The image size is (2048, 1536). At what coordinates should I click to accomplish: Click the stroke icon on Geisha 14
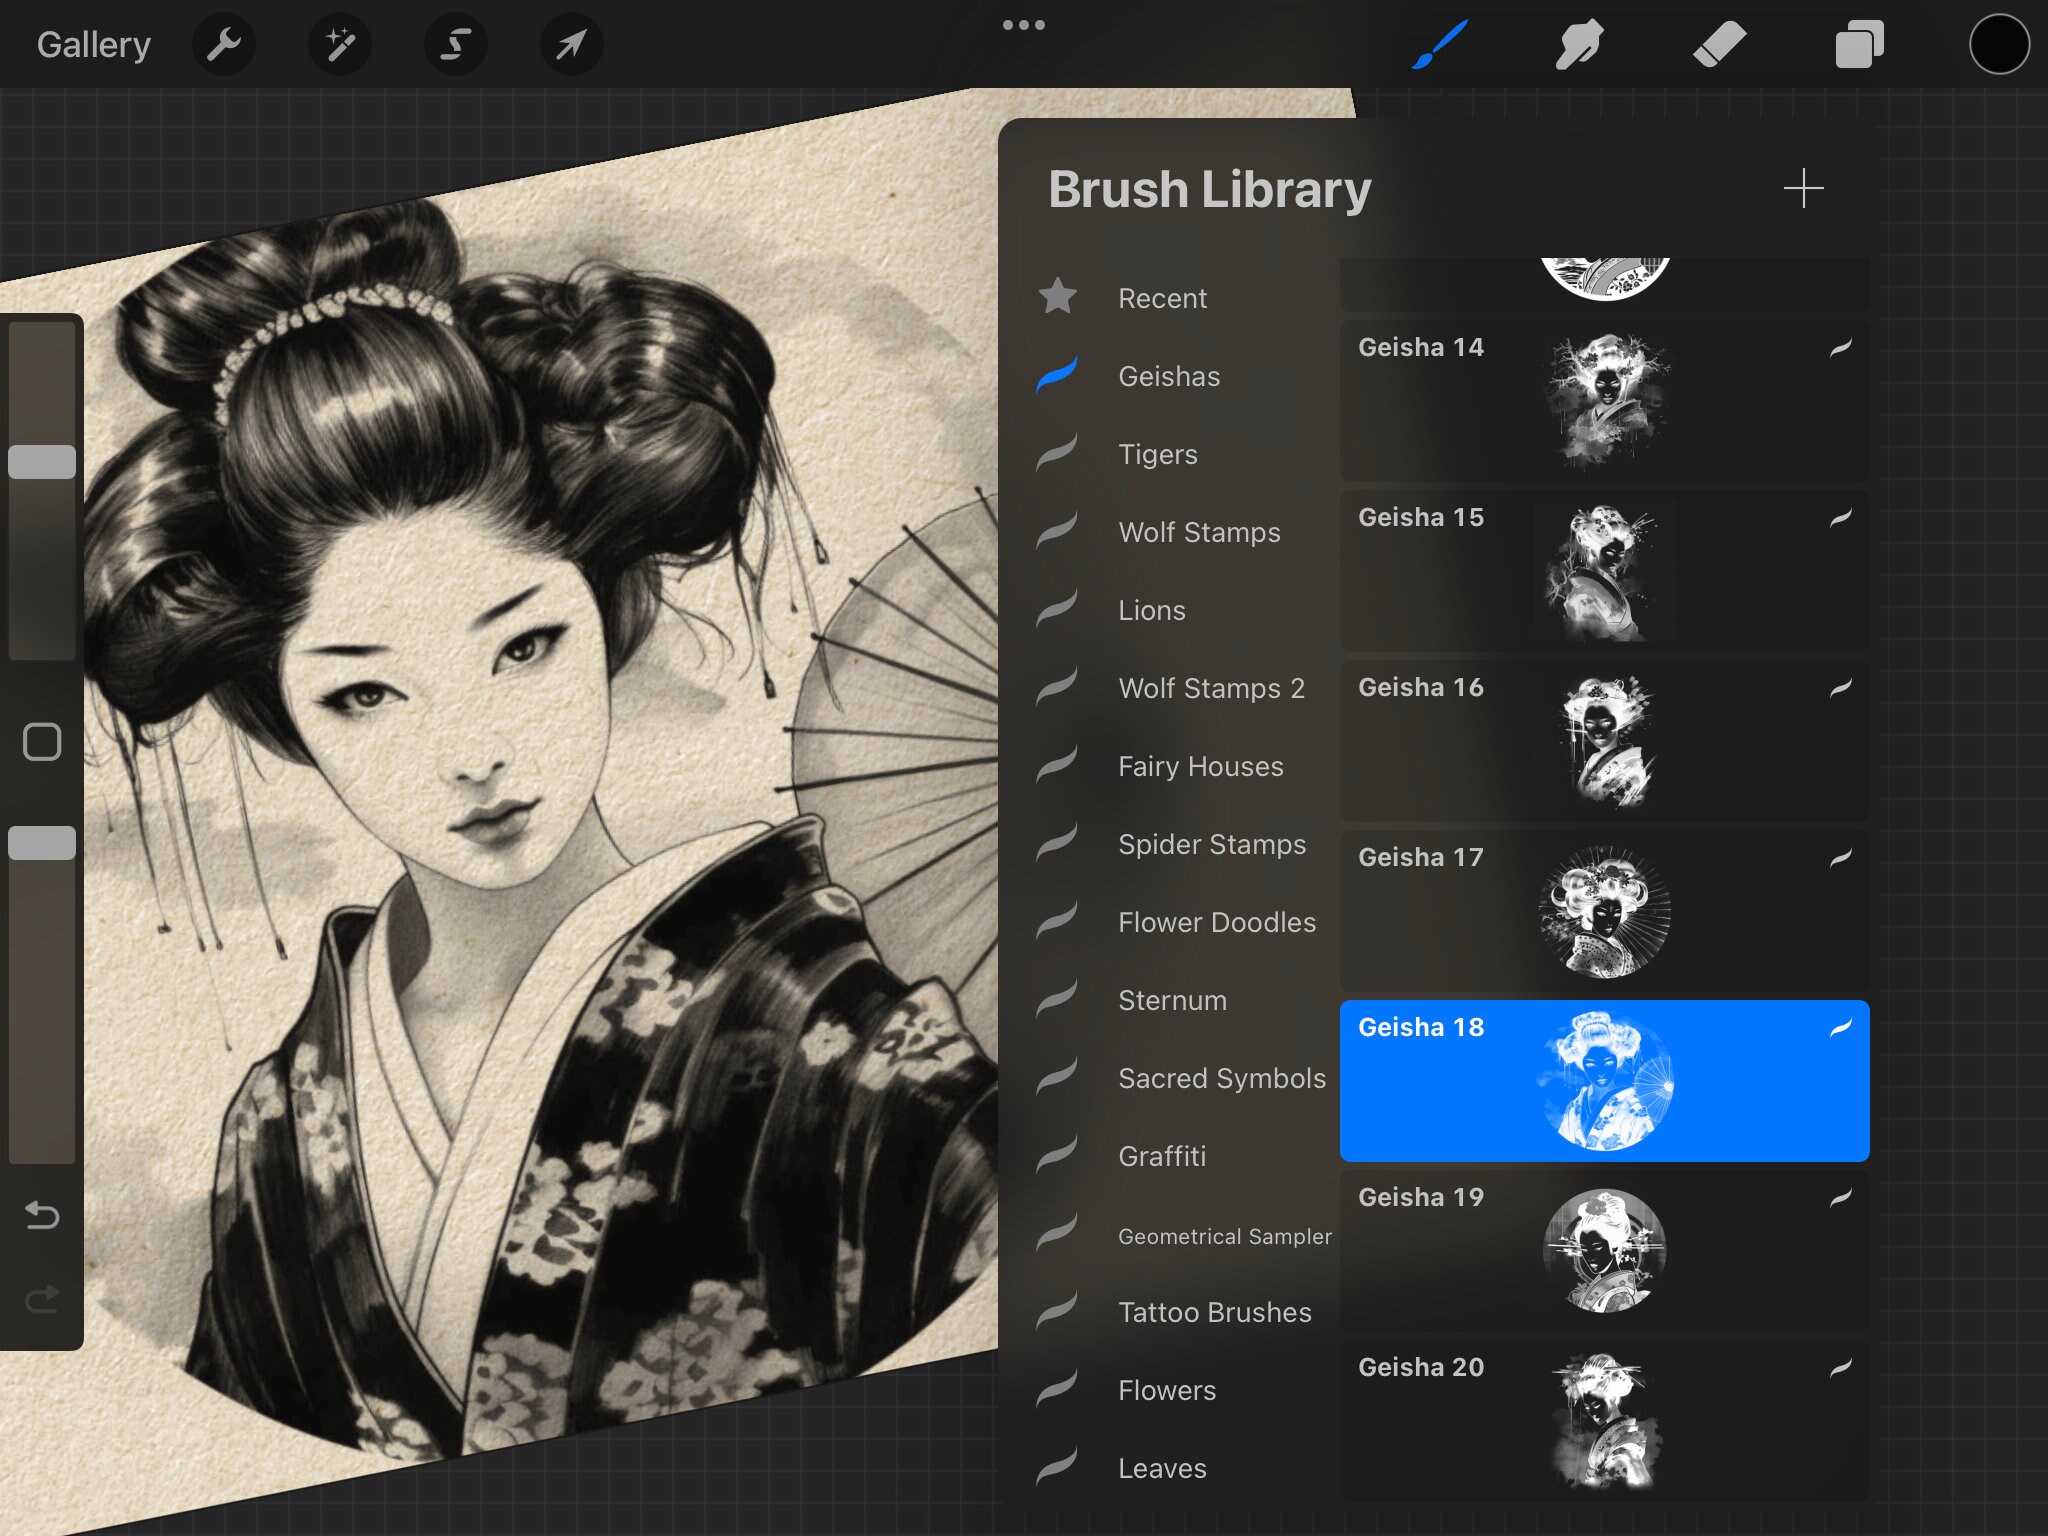coord(1841,347)
